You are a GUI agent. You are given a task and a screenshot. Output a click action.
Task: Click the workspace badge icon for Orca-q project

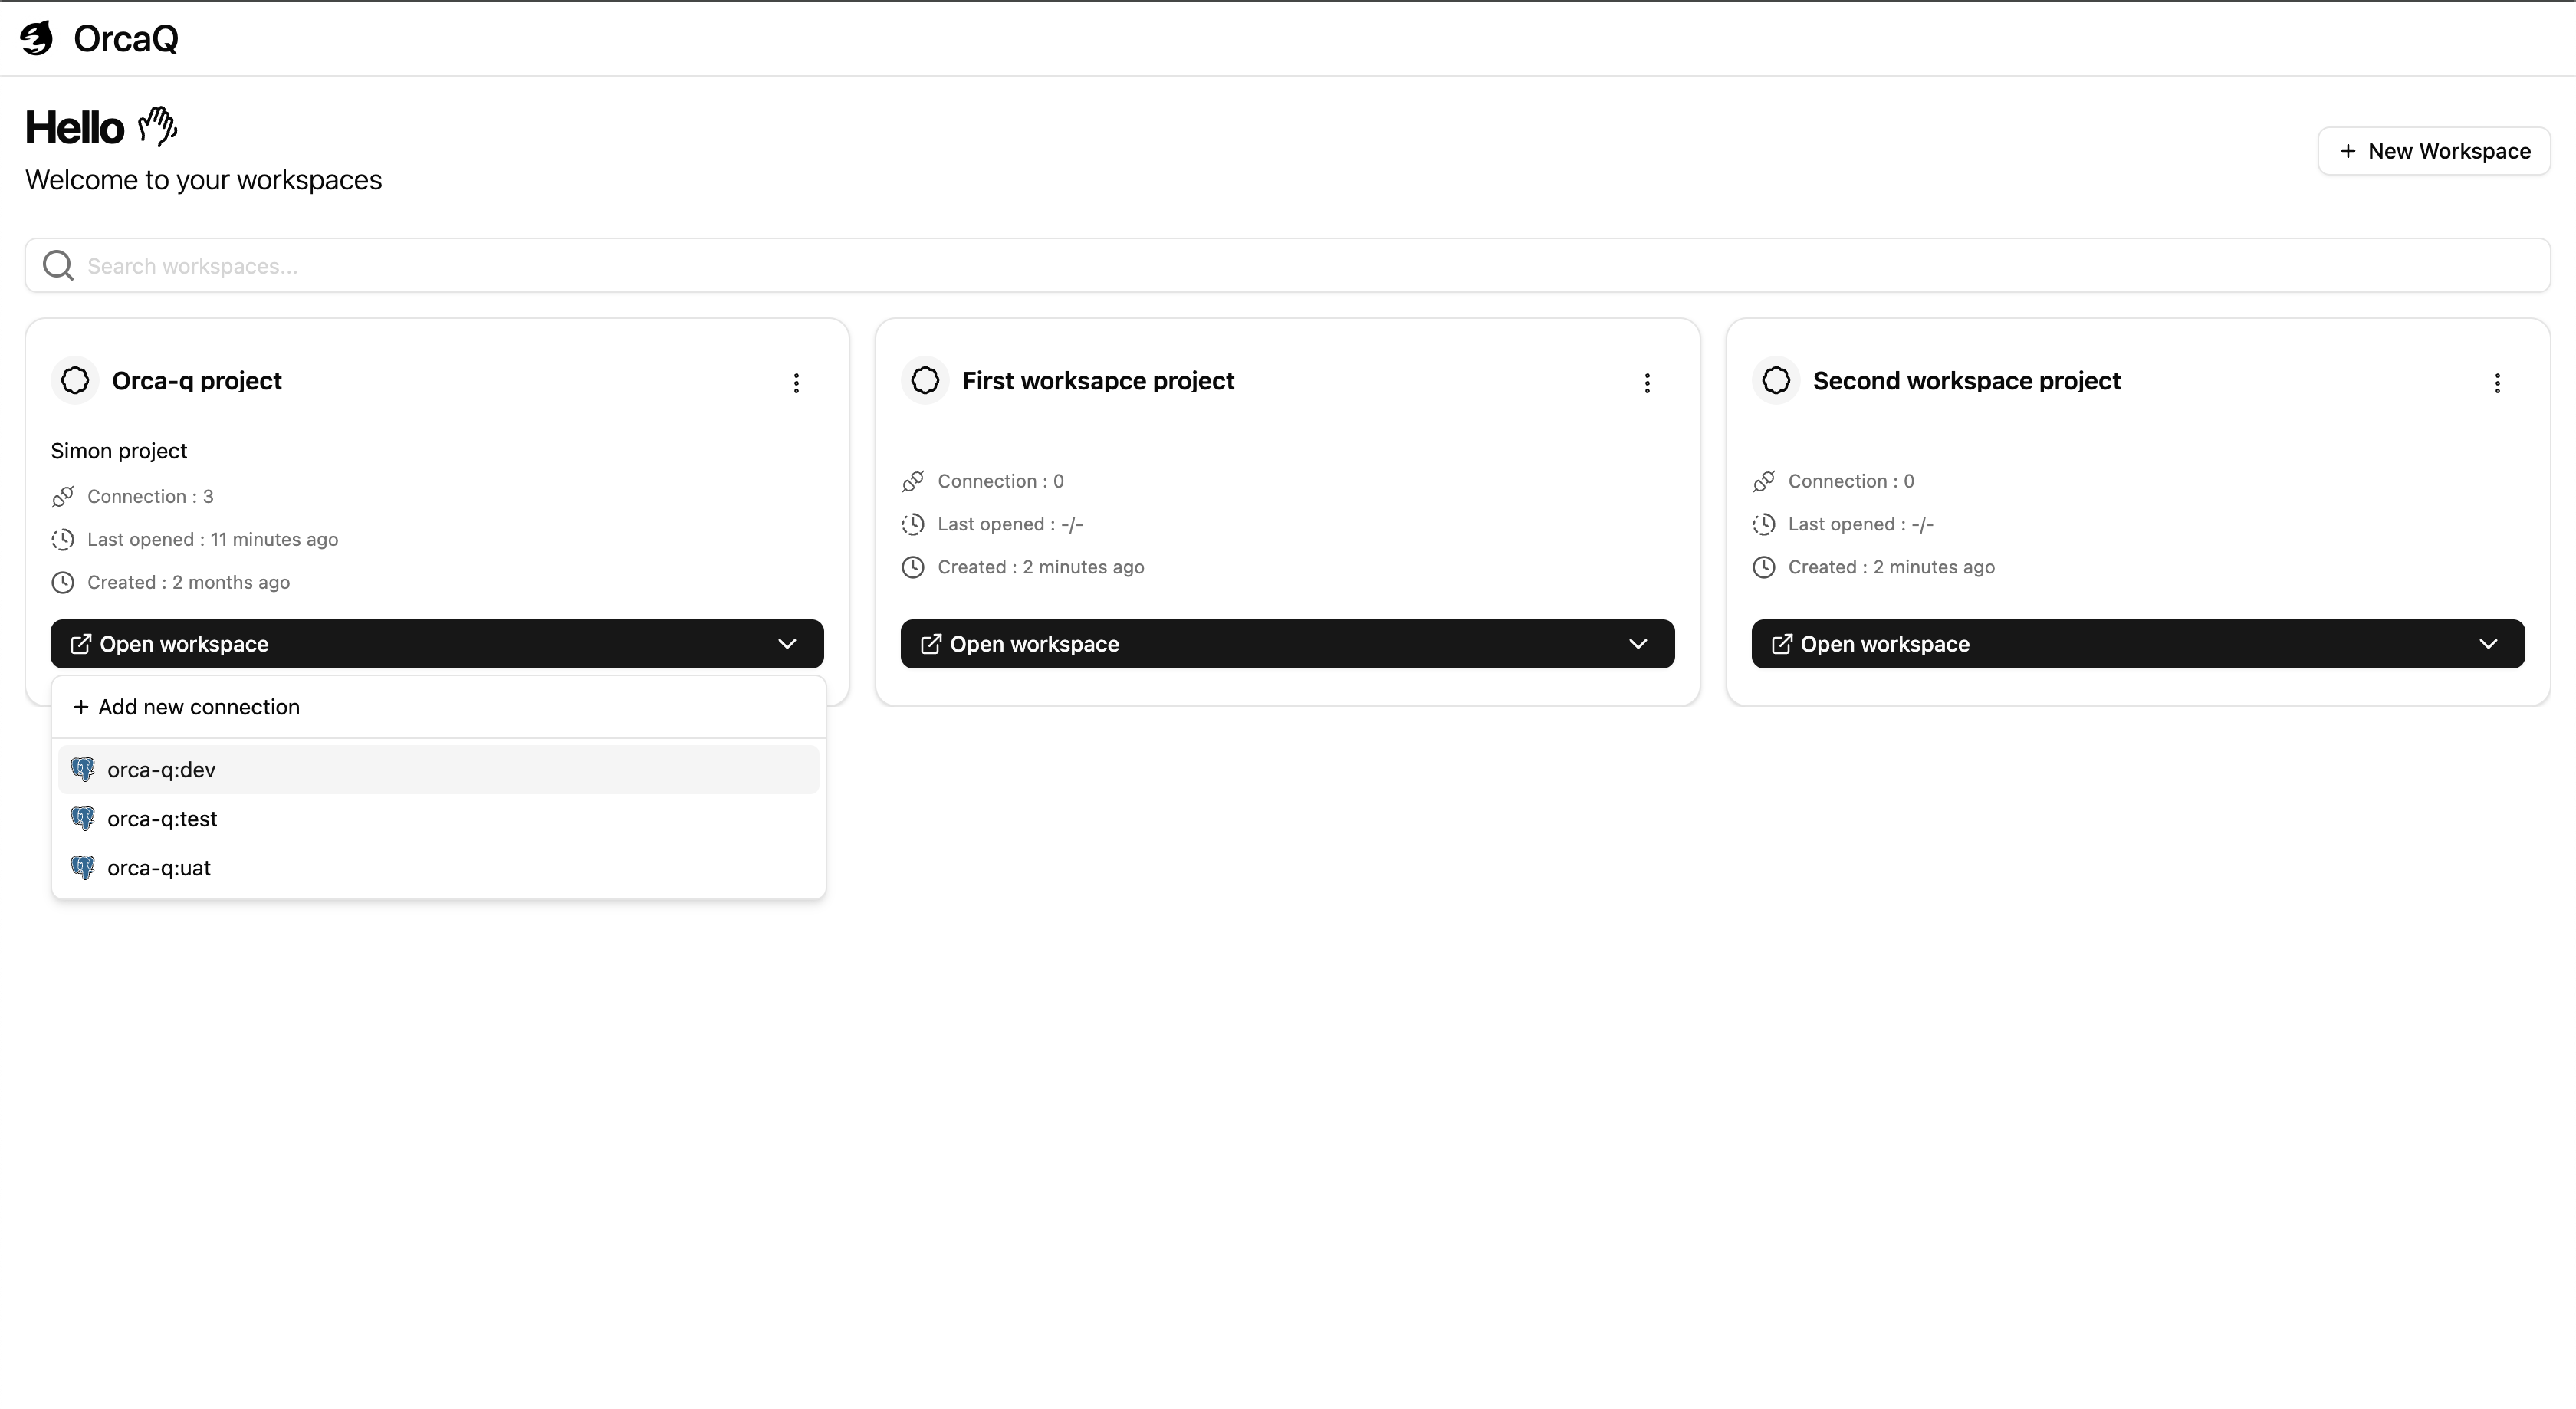pyautogui.click(x=75, y=380)
